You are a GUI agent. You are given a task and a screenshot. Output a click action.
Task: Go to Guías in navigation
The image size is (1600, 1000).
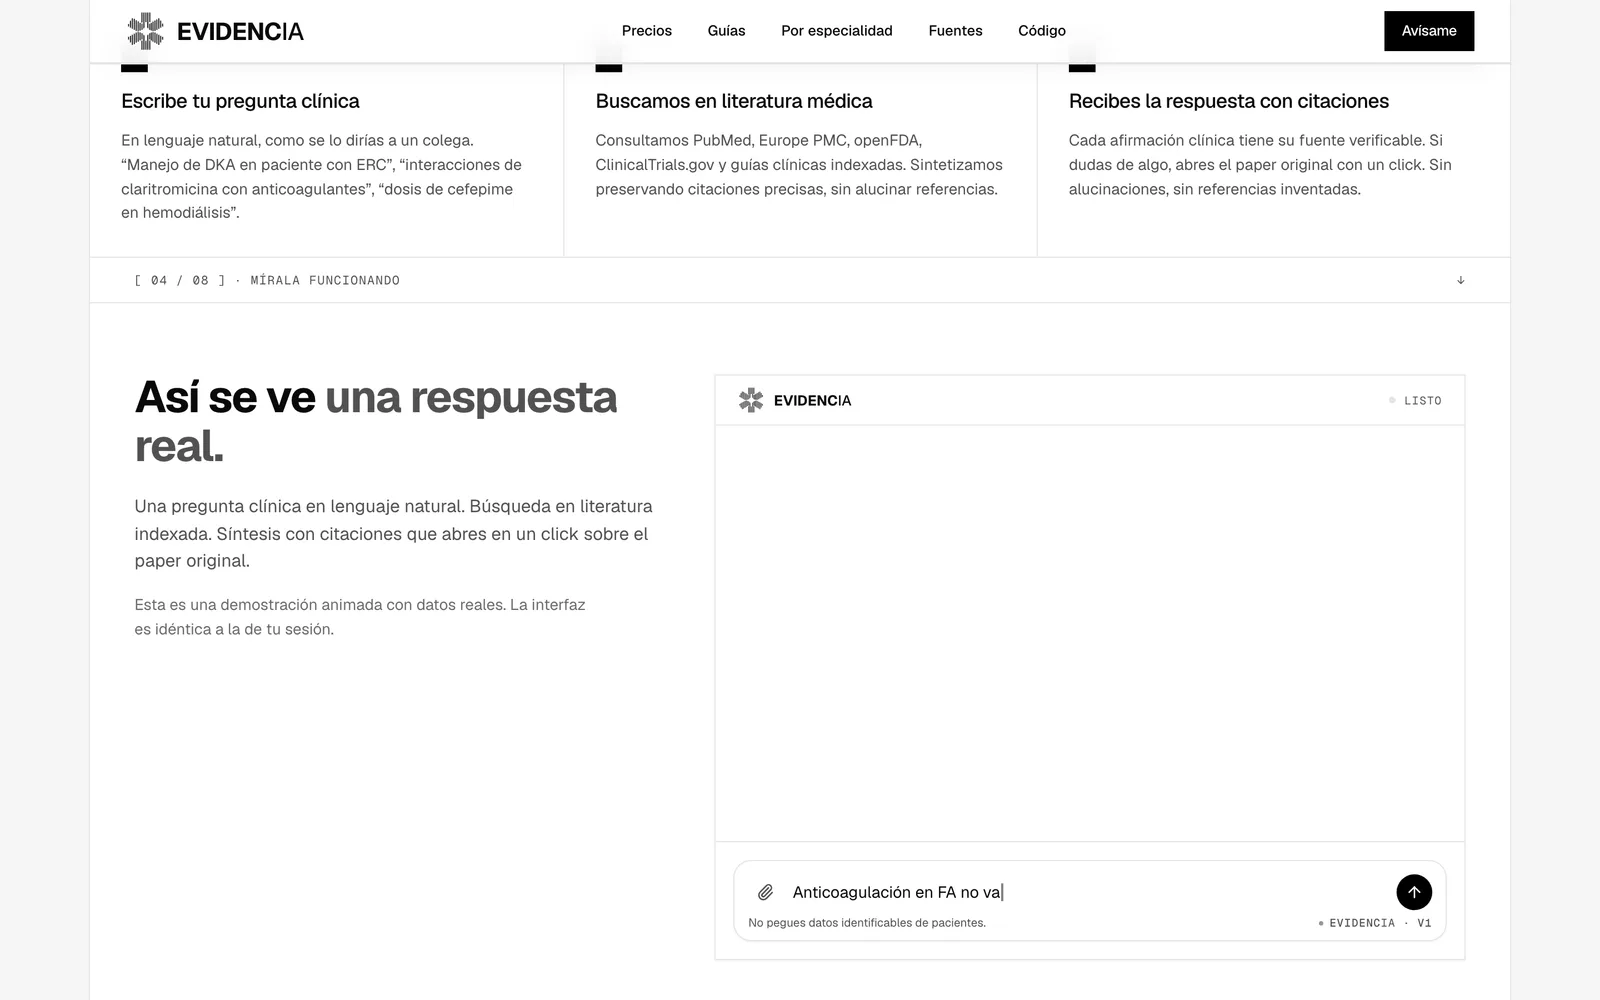(726, 31)
